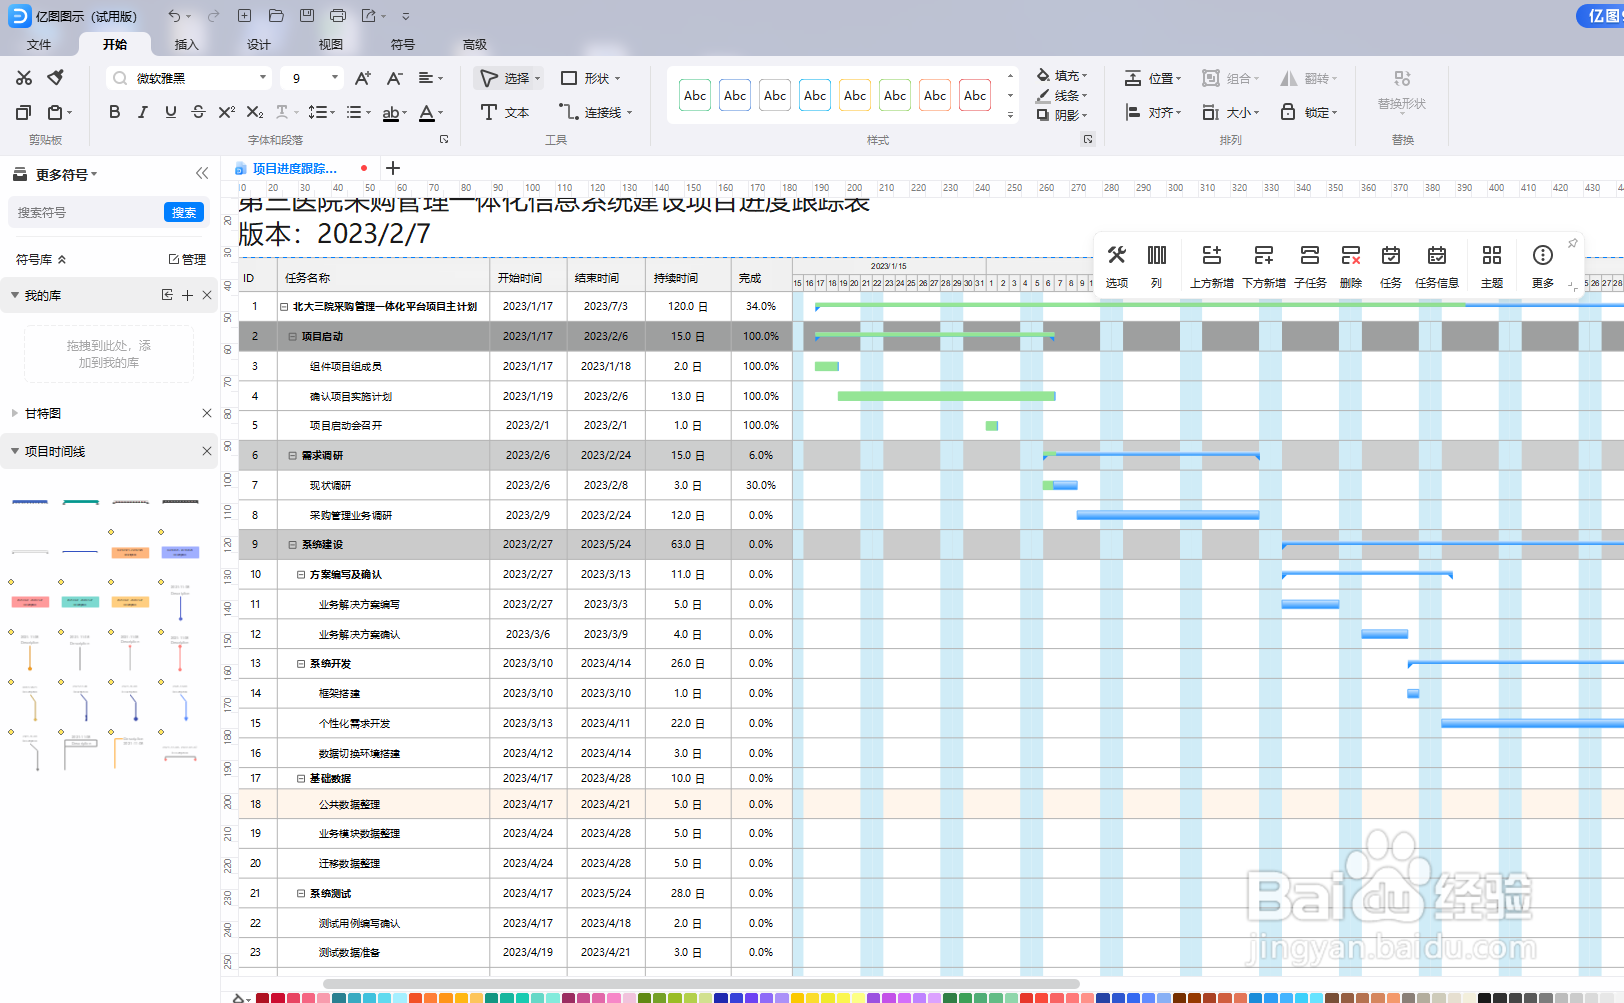The height and width of the screenshot is (1003, 1624).
Task: Open the Shadow dropdown
Action: coord(1062,115)
